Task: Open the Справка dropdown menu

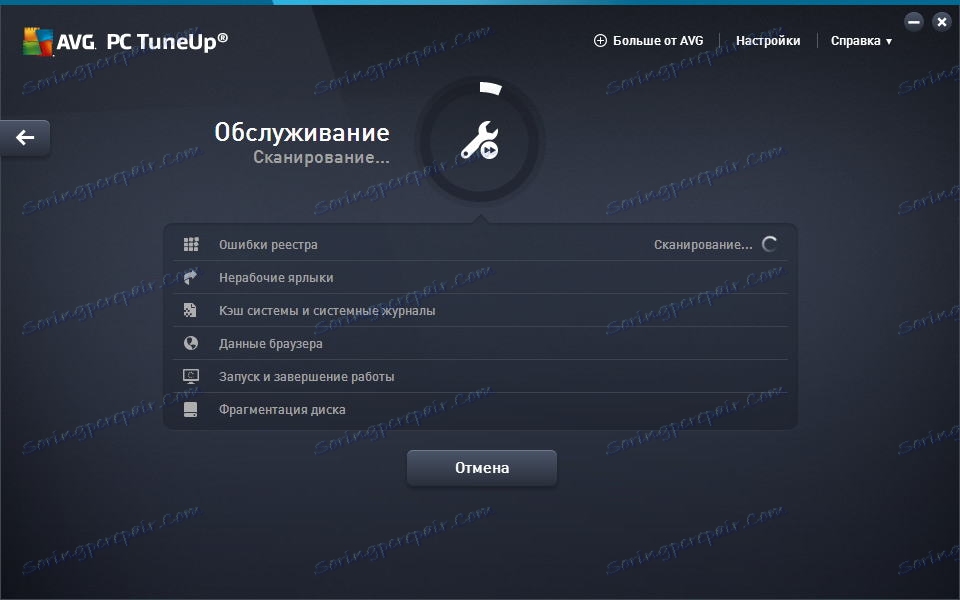Action: [x=859, y=40]
